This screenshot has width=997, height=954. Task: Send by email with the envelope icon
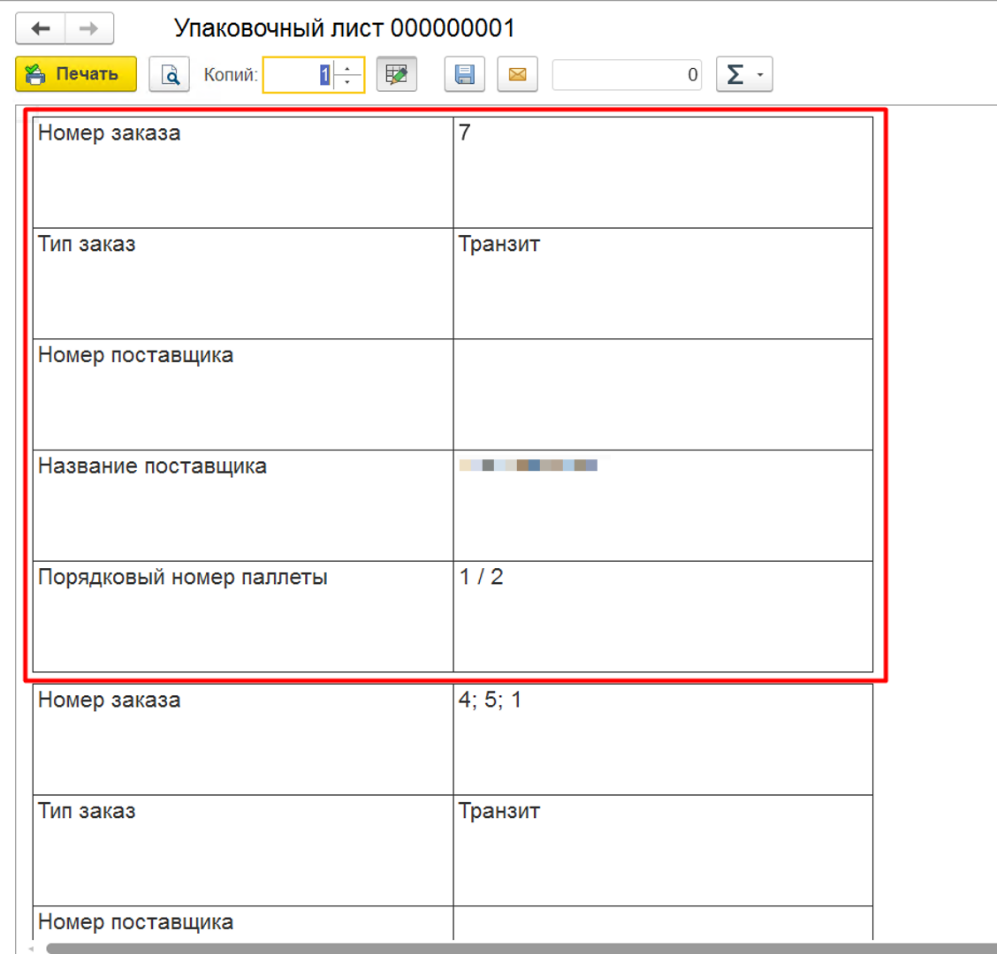[x=518, y=74]
